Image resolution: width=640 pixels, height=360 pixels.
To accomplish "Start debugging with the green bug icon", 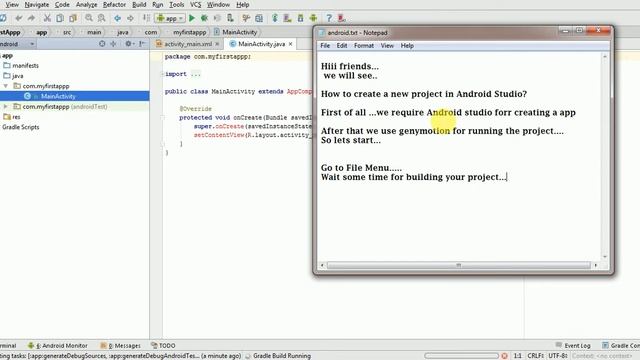I will (x=204, y=18).
